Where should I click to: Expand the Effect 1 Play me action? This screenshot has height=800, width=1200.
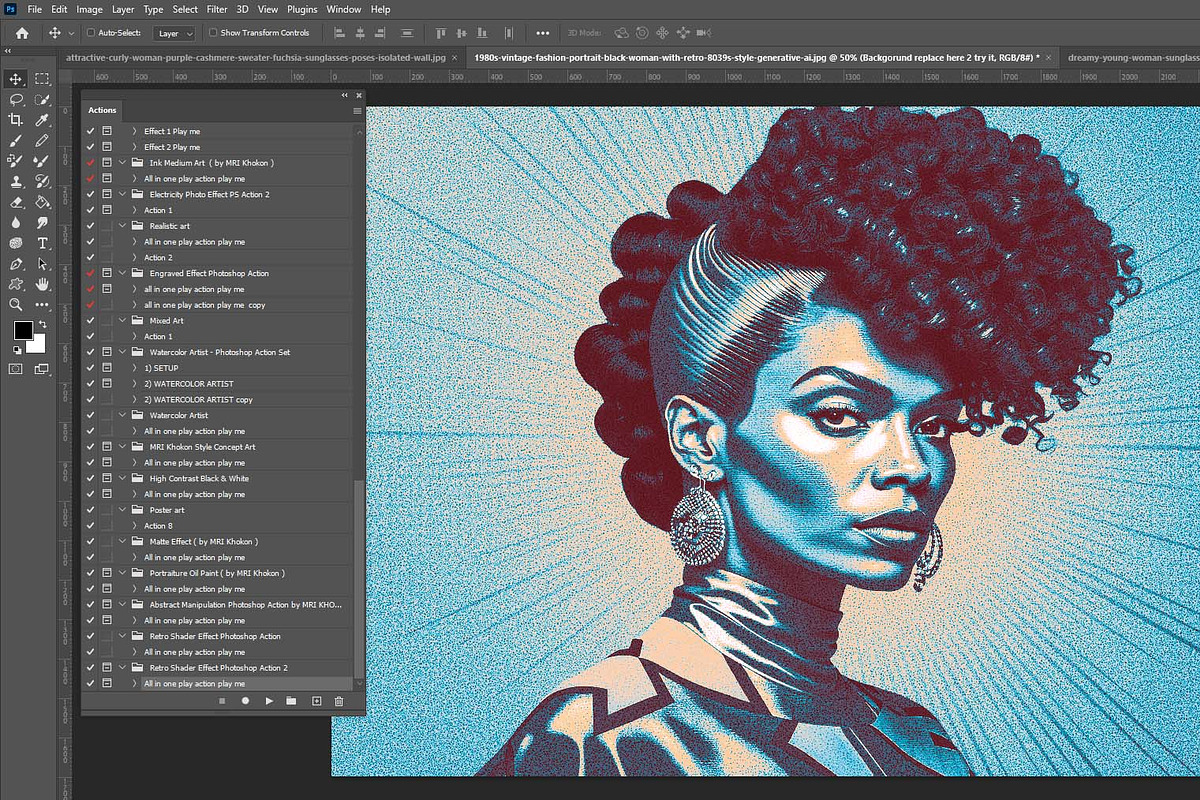click(x=136, y=131)
